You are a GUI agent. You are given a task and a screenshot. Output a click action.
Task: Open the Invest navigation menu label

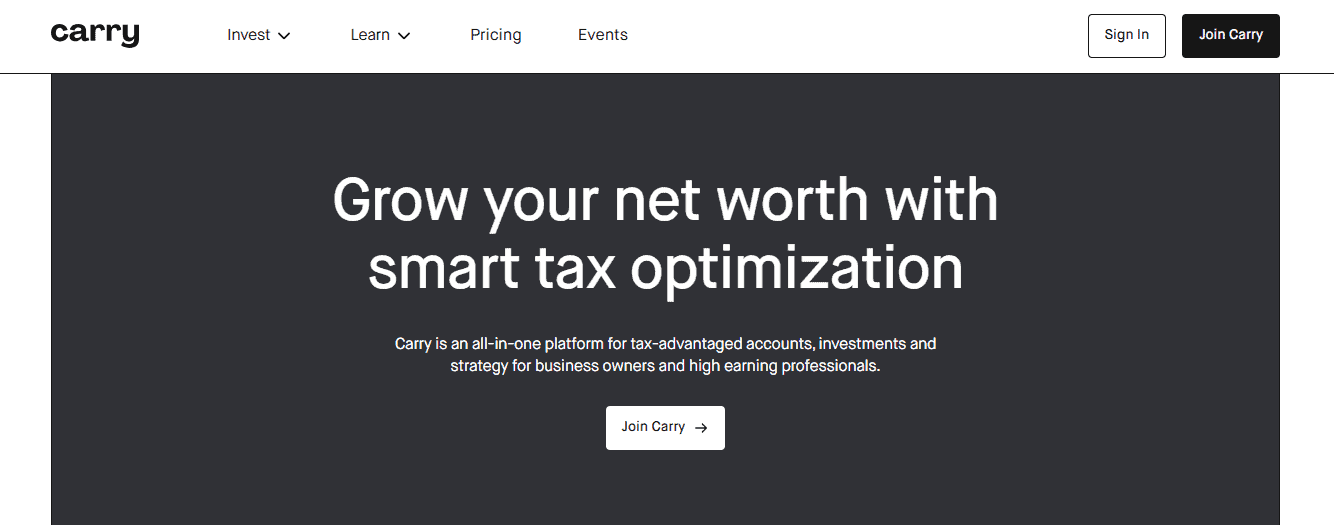click(248, 35)
